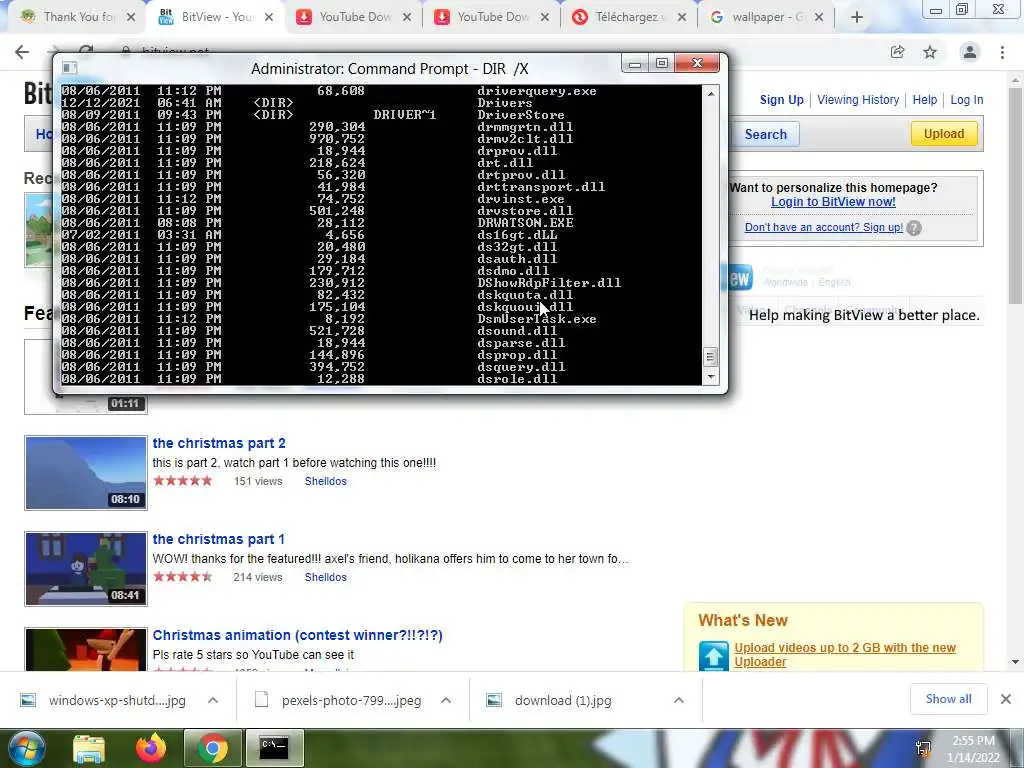The height and width of the screenshot is (768, 1024).
Task: Click DriverStore entry in Command Prompt listing
Action: pyautogui.click(x=520, y=115)
